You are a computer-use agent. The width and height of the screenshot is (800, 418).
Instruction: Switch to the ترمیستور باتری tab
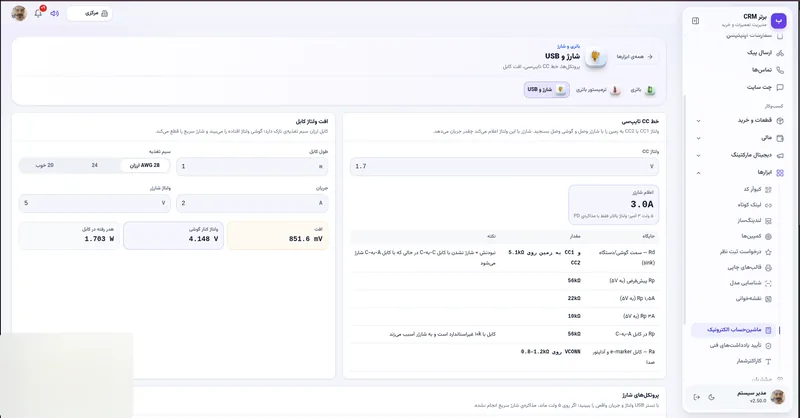tap(598, 90)
